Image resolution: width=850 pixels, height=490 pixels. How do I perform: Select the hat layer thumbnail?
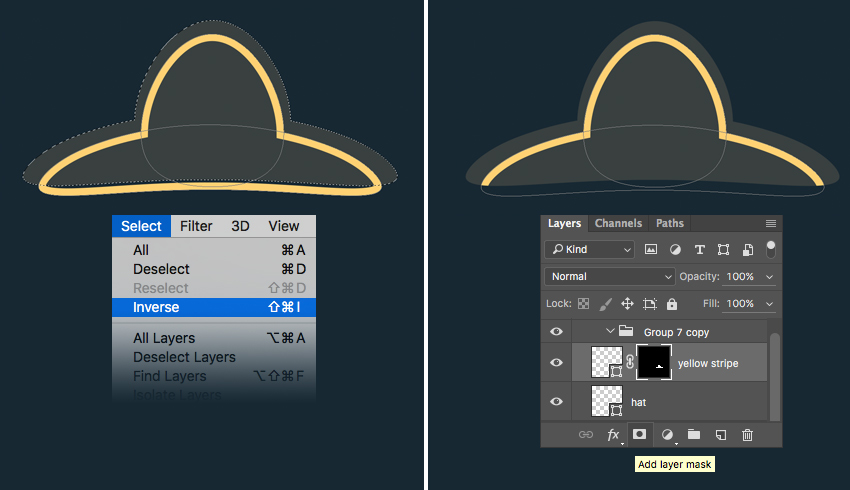tap(607, 401)
